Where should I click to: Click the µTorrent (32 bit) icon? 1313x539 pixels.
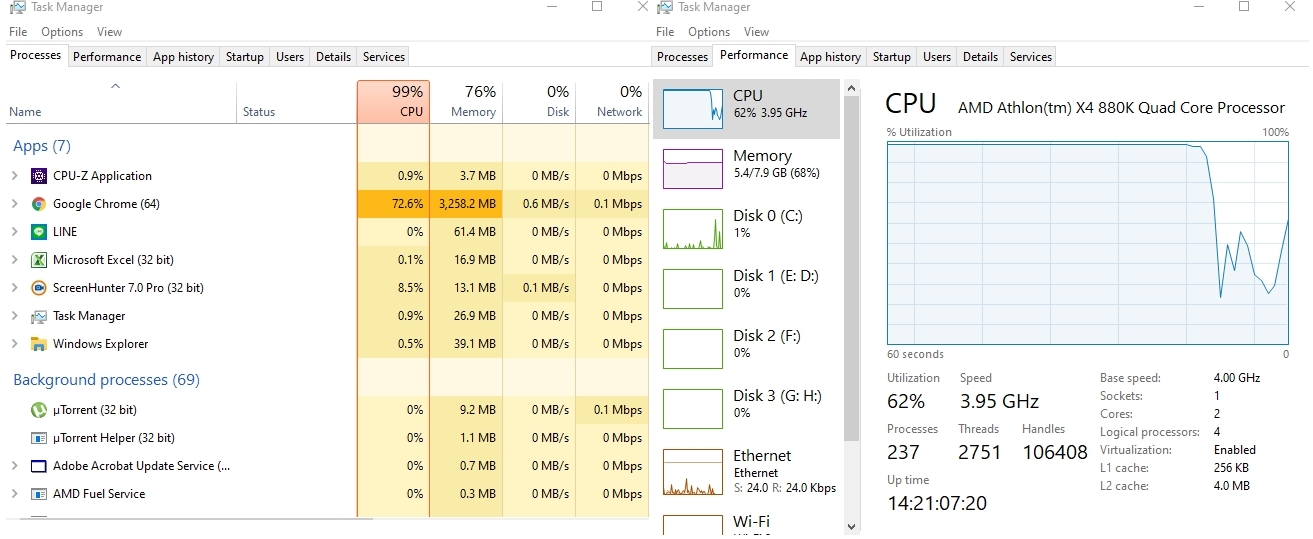tap(39, 410)
